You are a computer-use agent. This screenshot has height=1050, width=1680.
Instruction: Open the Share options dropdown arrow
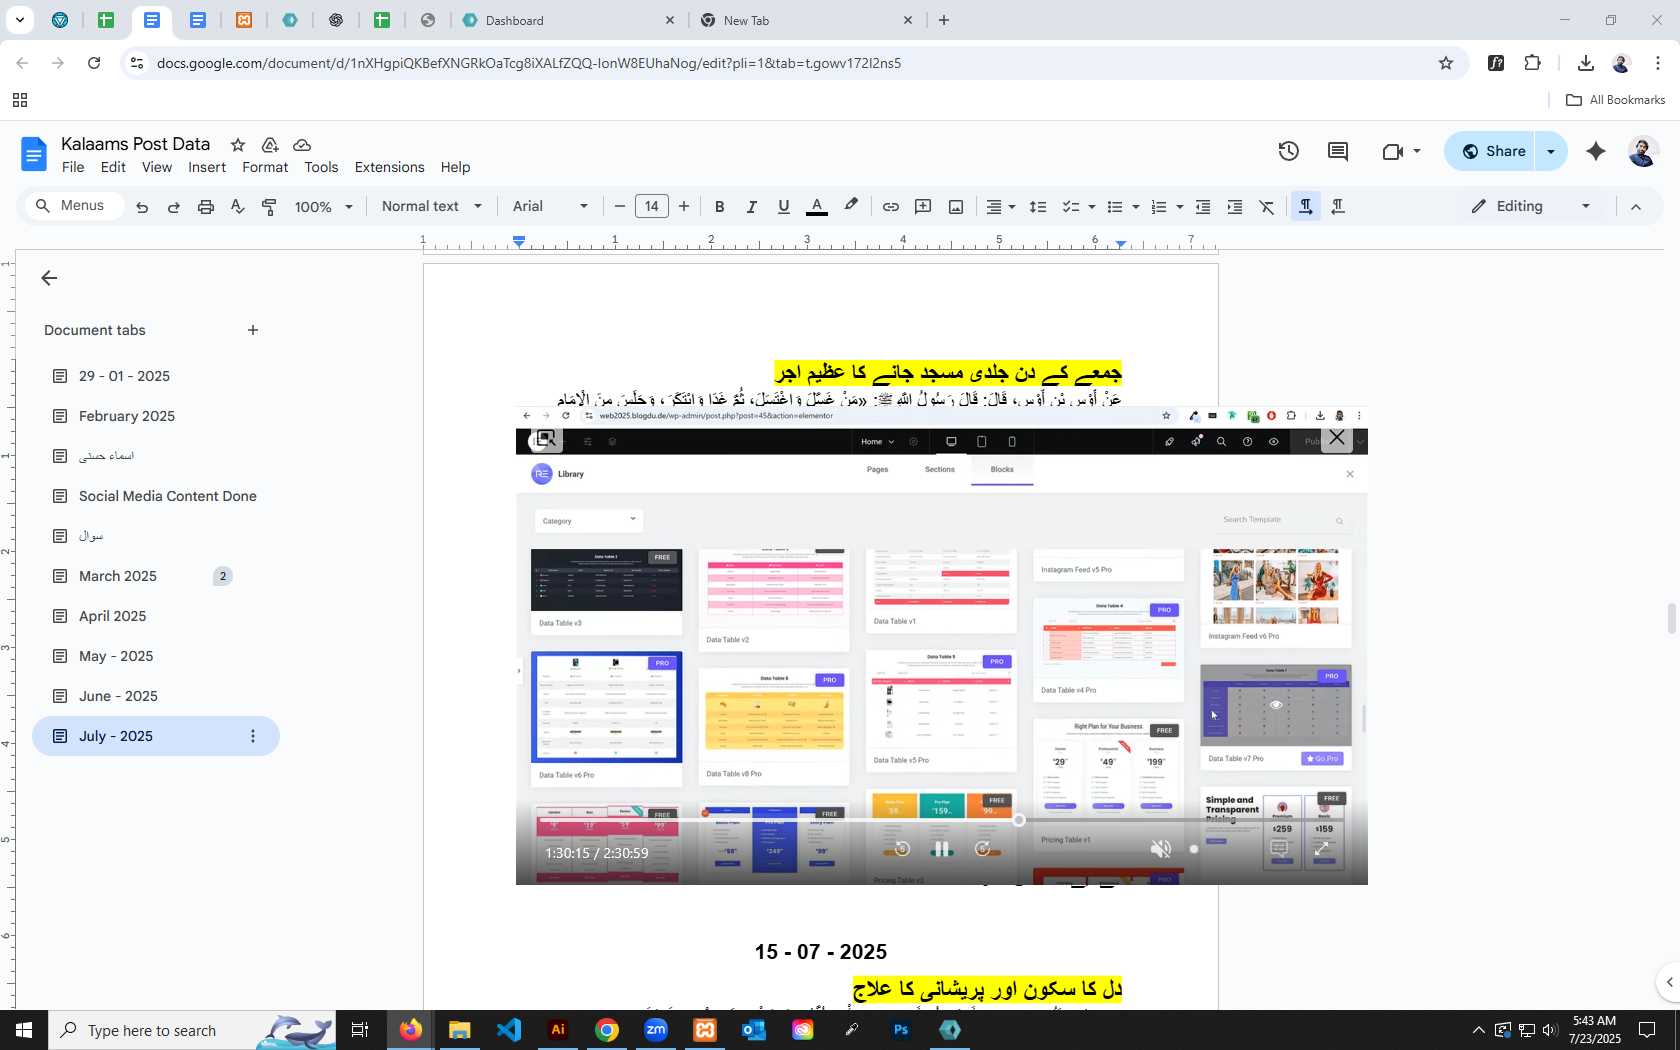tap(1551, 151)
